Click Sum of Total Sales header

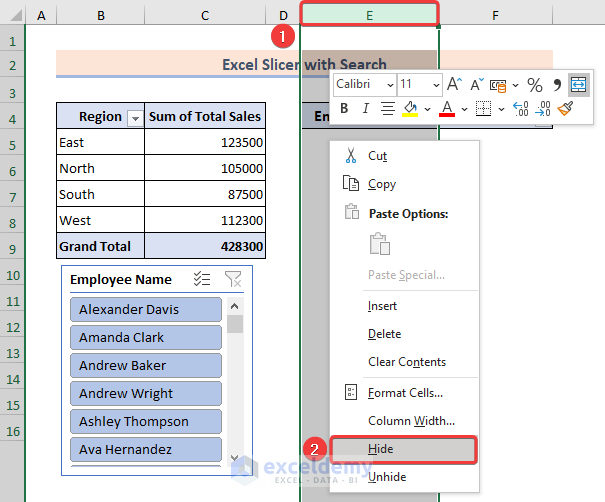point(205,116)
